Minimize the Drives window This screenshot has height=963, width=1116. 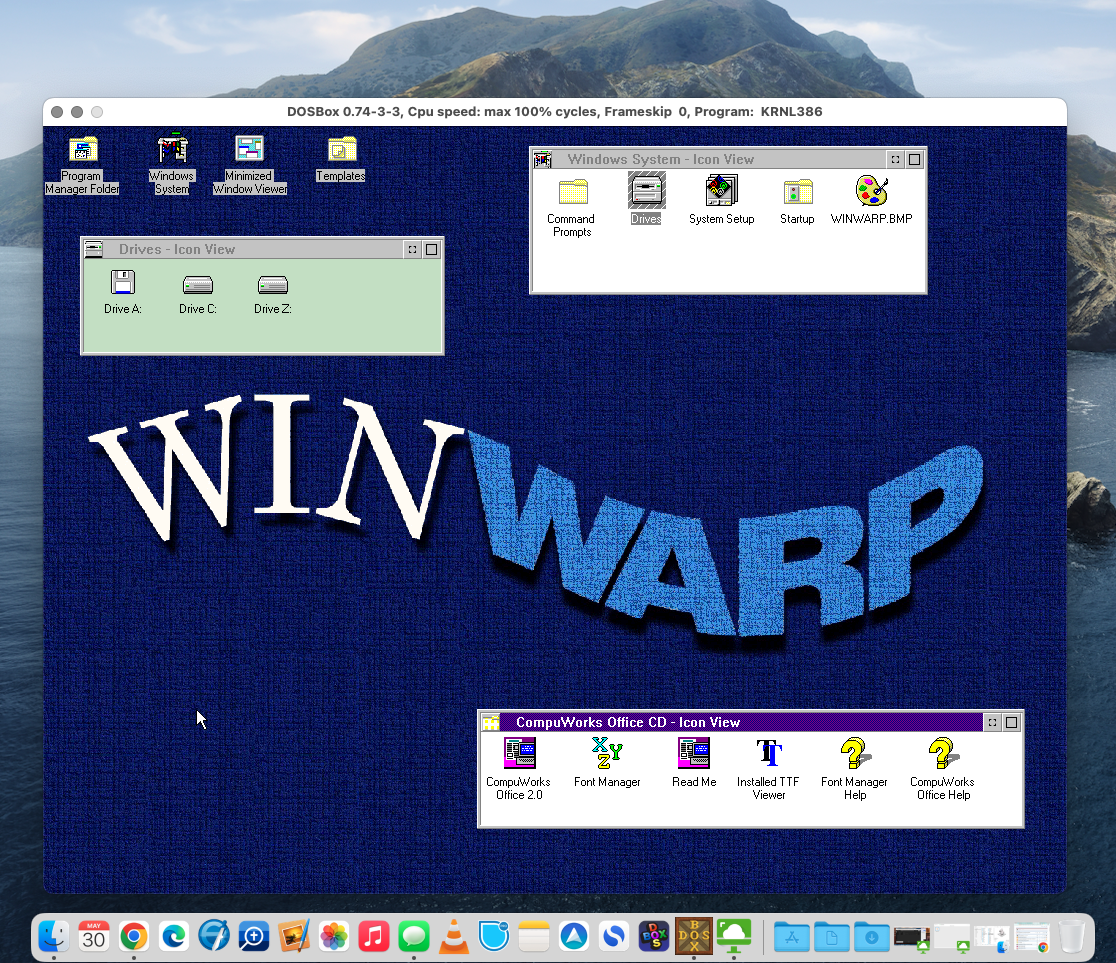click(x=412, y=249)
